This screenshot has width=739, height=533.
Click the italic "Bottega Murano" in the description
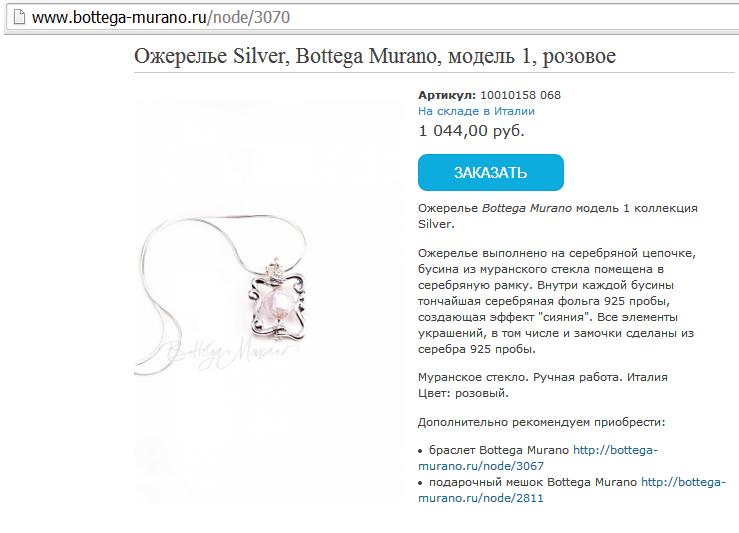526,208
